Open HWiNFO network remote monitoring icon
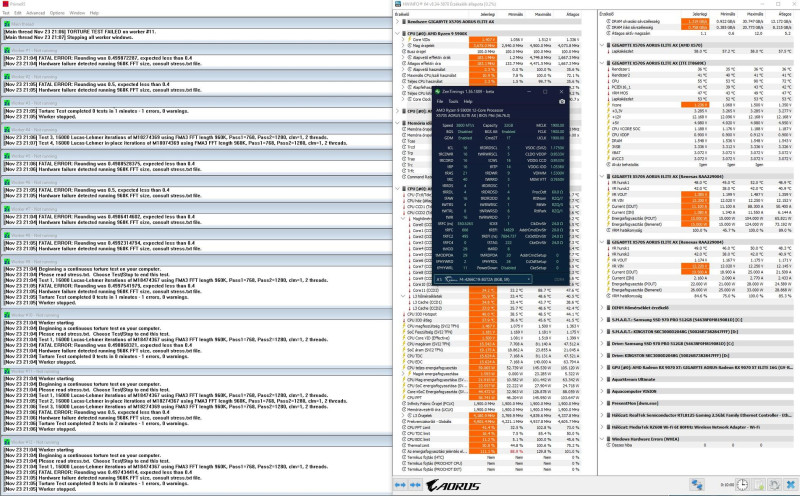The height and width of the screenshot is (496, 800). coord(697,485)
